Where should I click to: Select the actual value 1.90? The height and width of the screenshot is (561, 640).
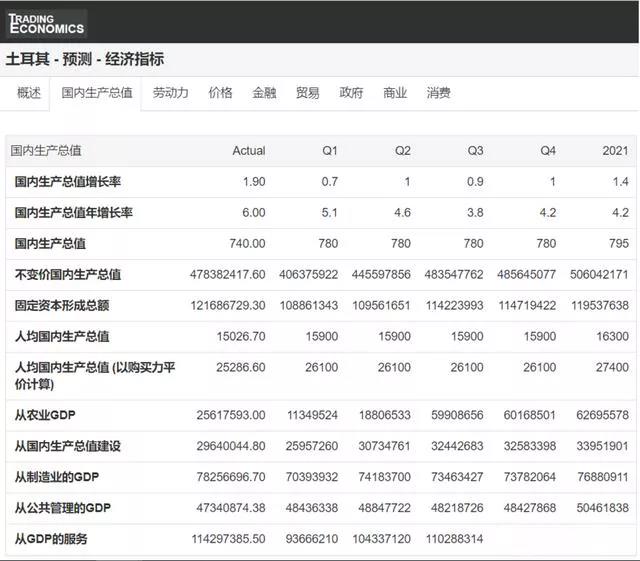(254, 181)
